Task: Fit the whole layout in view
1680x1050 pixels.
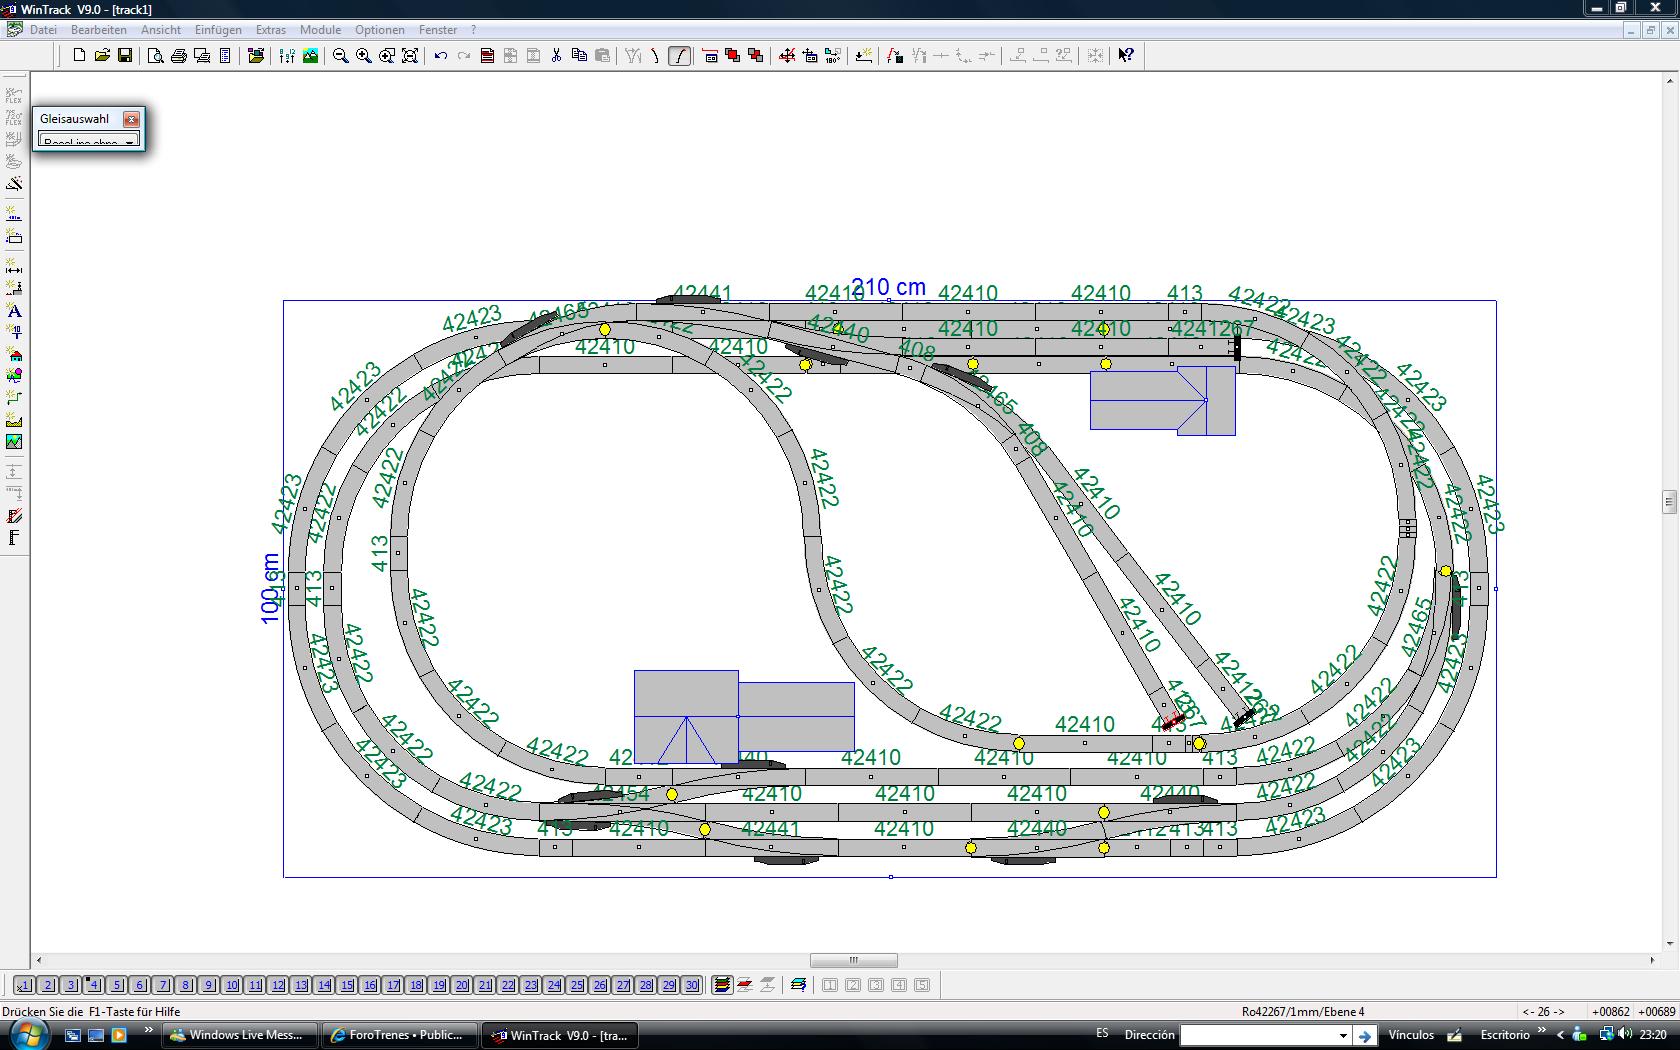Action: coord(409,56)
